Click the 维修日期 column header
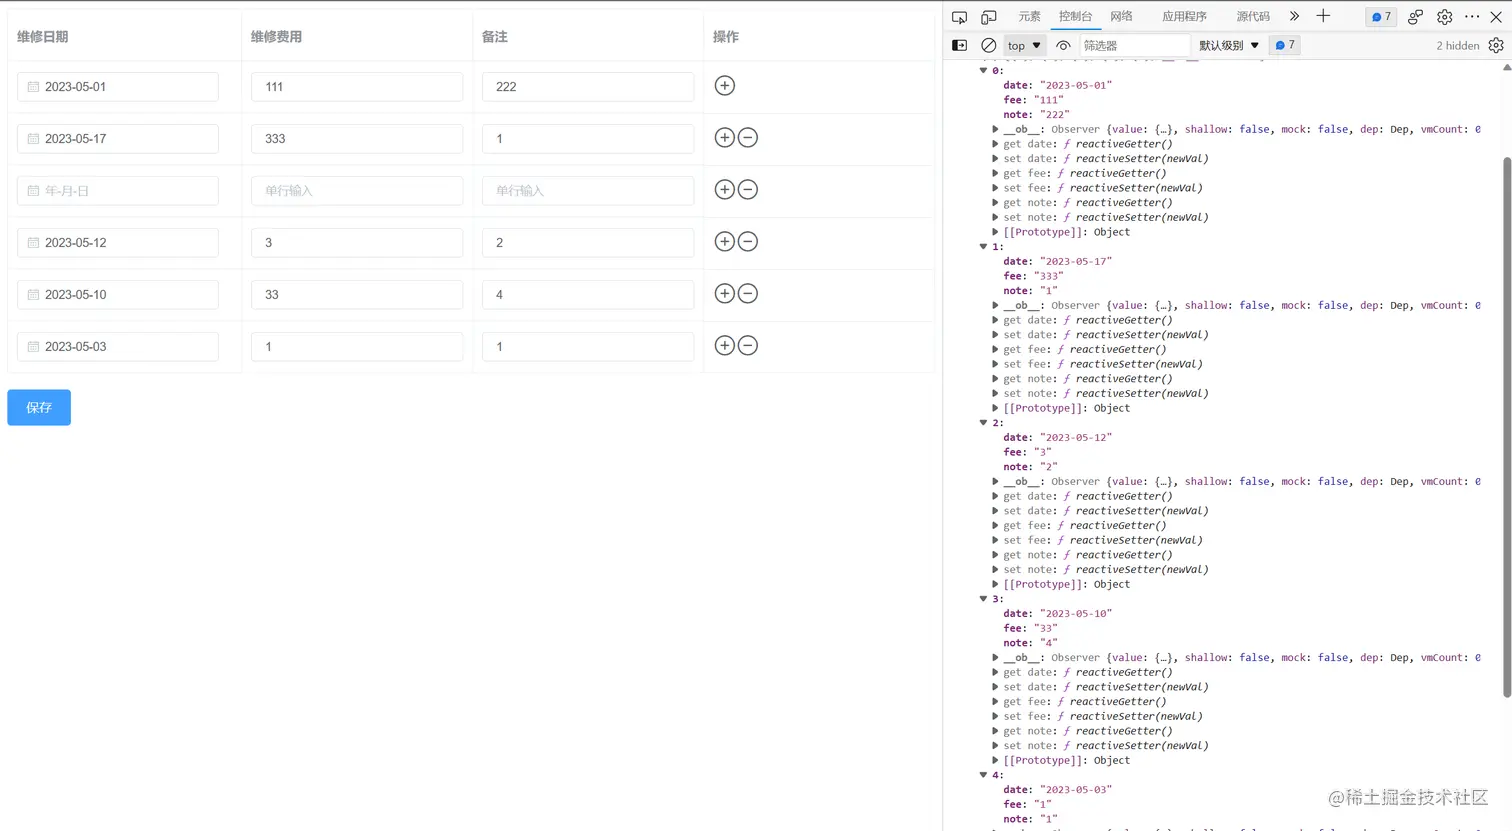The image size is (1512, 831). 43,36
